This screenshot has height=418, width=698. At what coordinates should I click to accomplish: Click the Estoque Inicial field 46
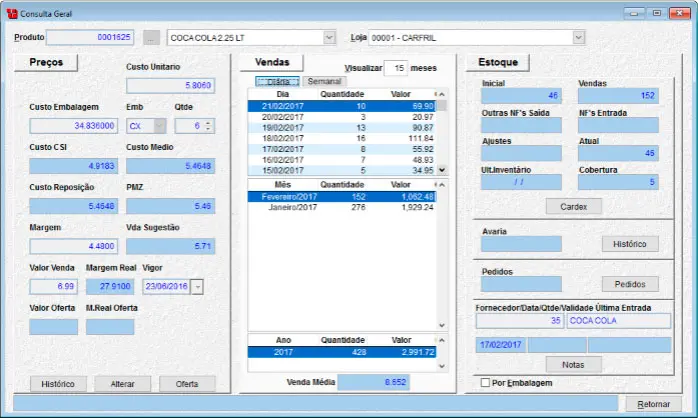[521, 95]
